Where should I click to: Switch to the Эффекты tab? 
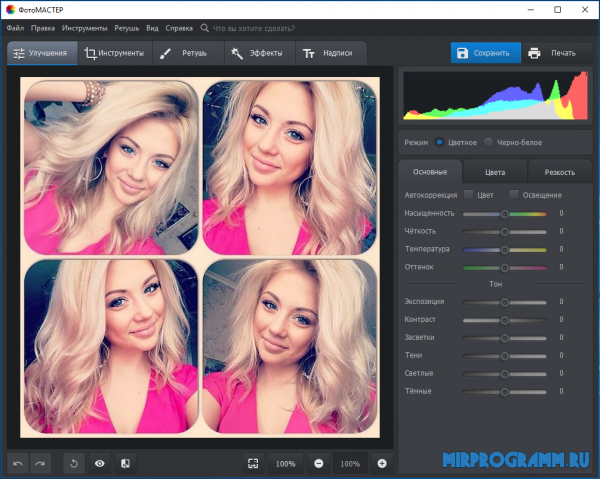pyautogui.click(x=258, y=53)
